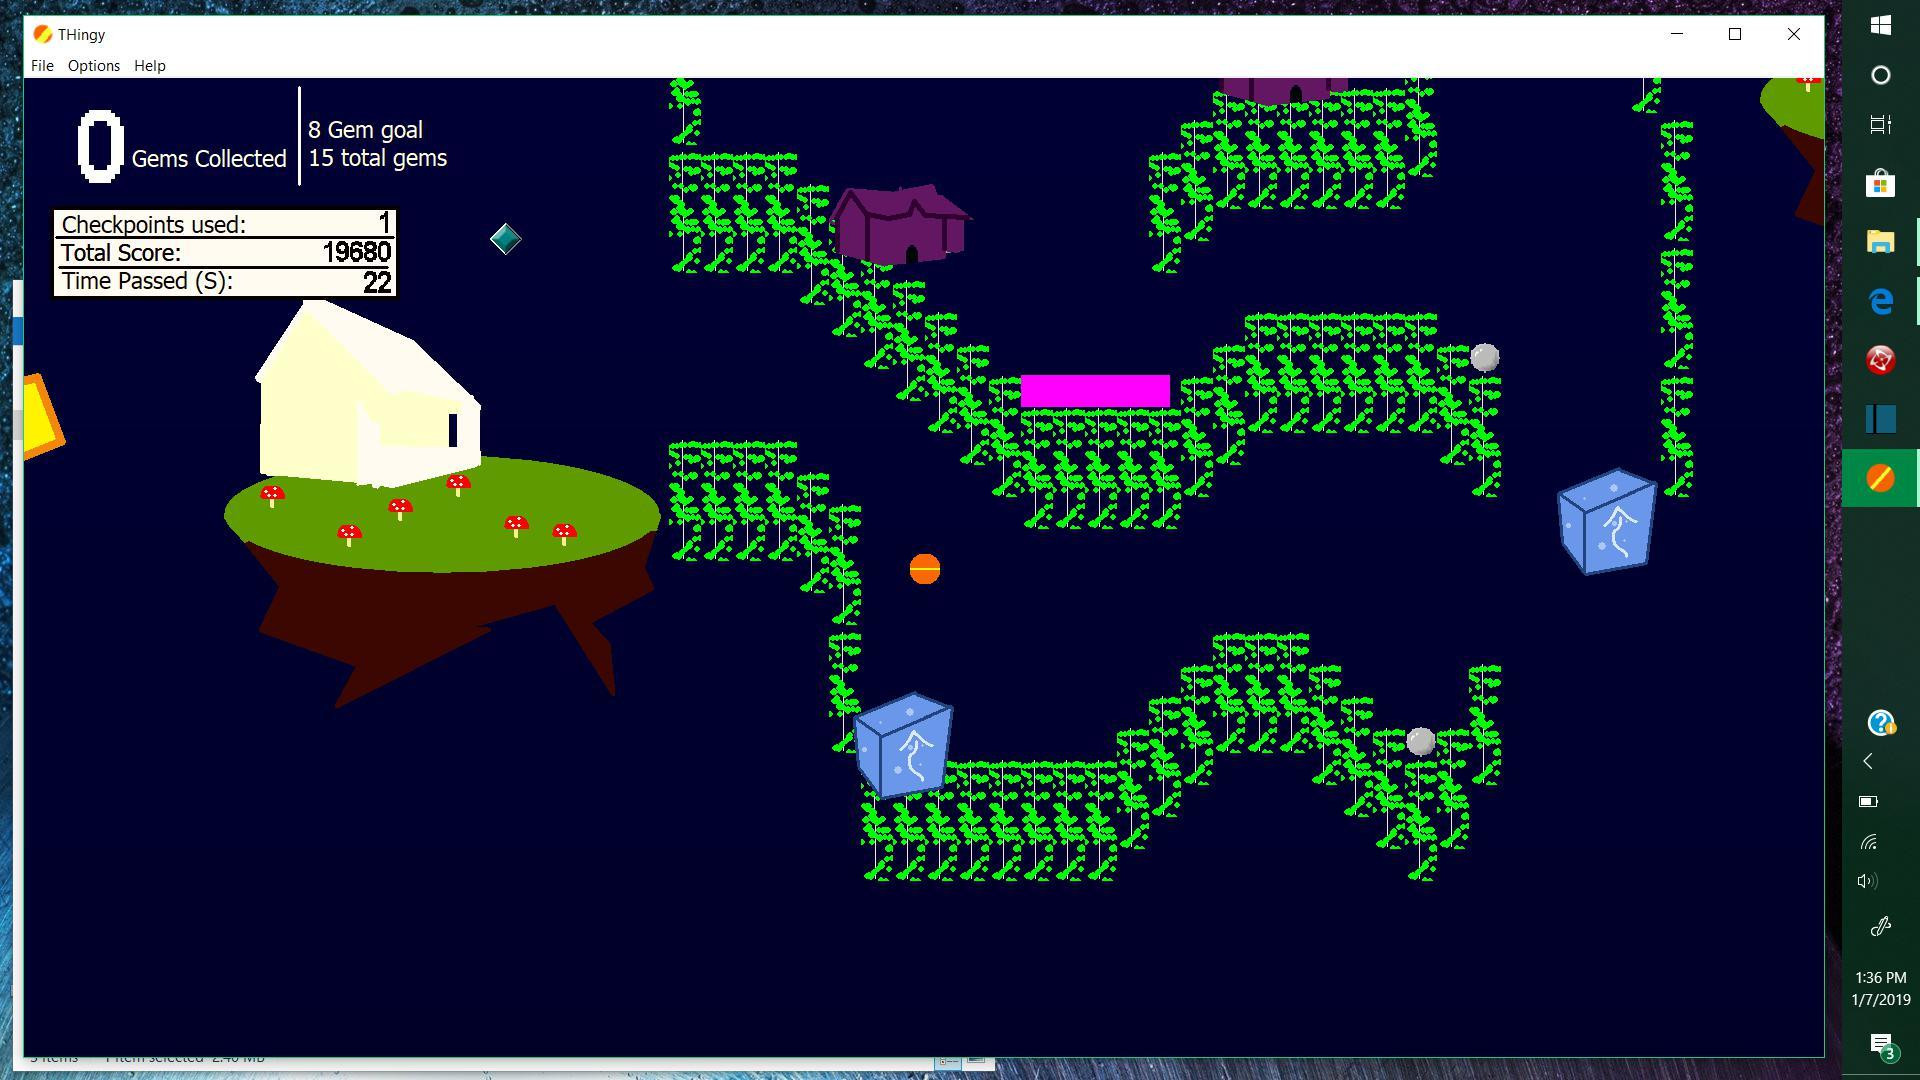
Task: Open Cortana search circle icon
Action: tap(1881, 75)
